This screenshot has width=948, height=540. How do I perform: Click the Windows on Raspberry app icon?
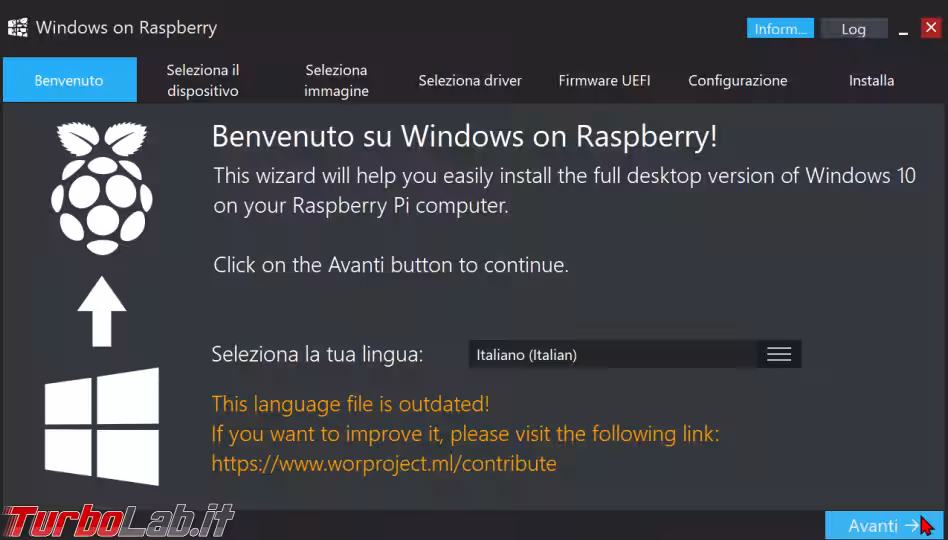[x=17, y=28]
